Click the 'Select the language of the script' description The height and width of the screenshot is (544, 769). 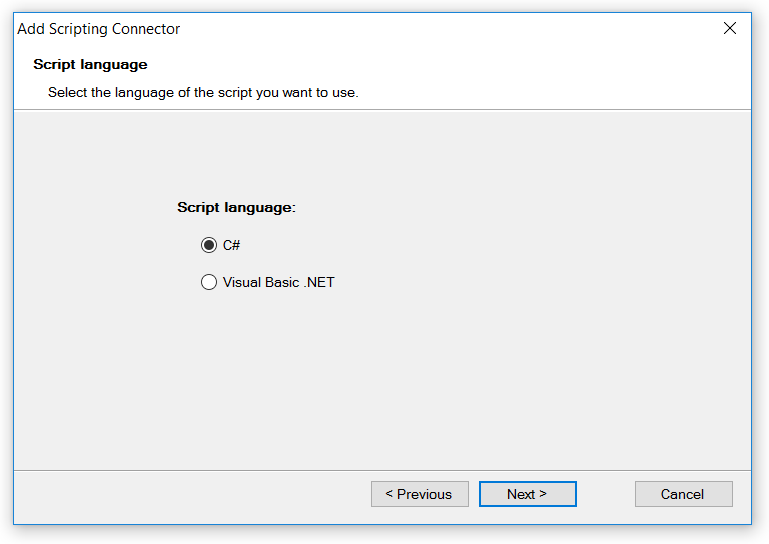[x=203, y=92]
